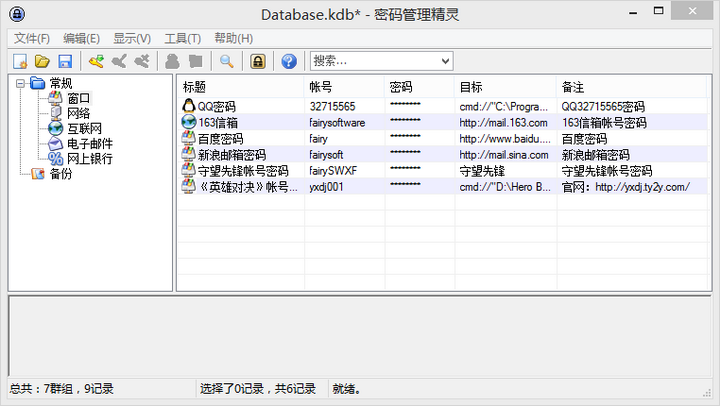Viewport: 720px width, 406px height.
Task: Open the 工具(T) menu
Action: pyautogui.click(x=183, y=39)
